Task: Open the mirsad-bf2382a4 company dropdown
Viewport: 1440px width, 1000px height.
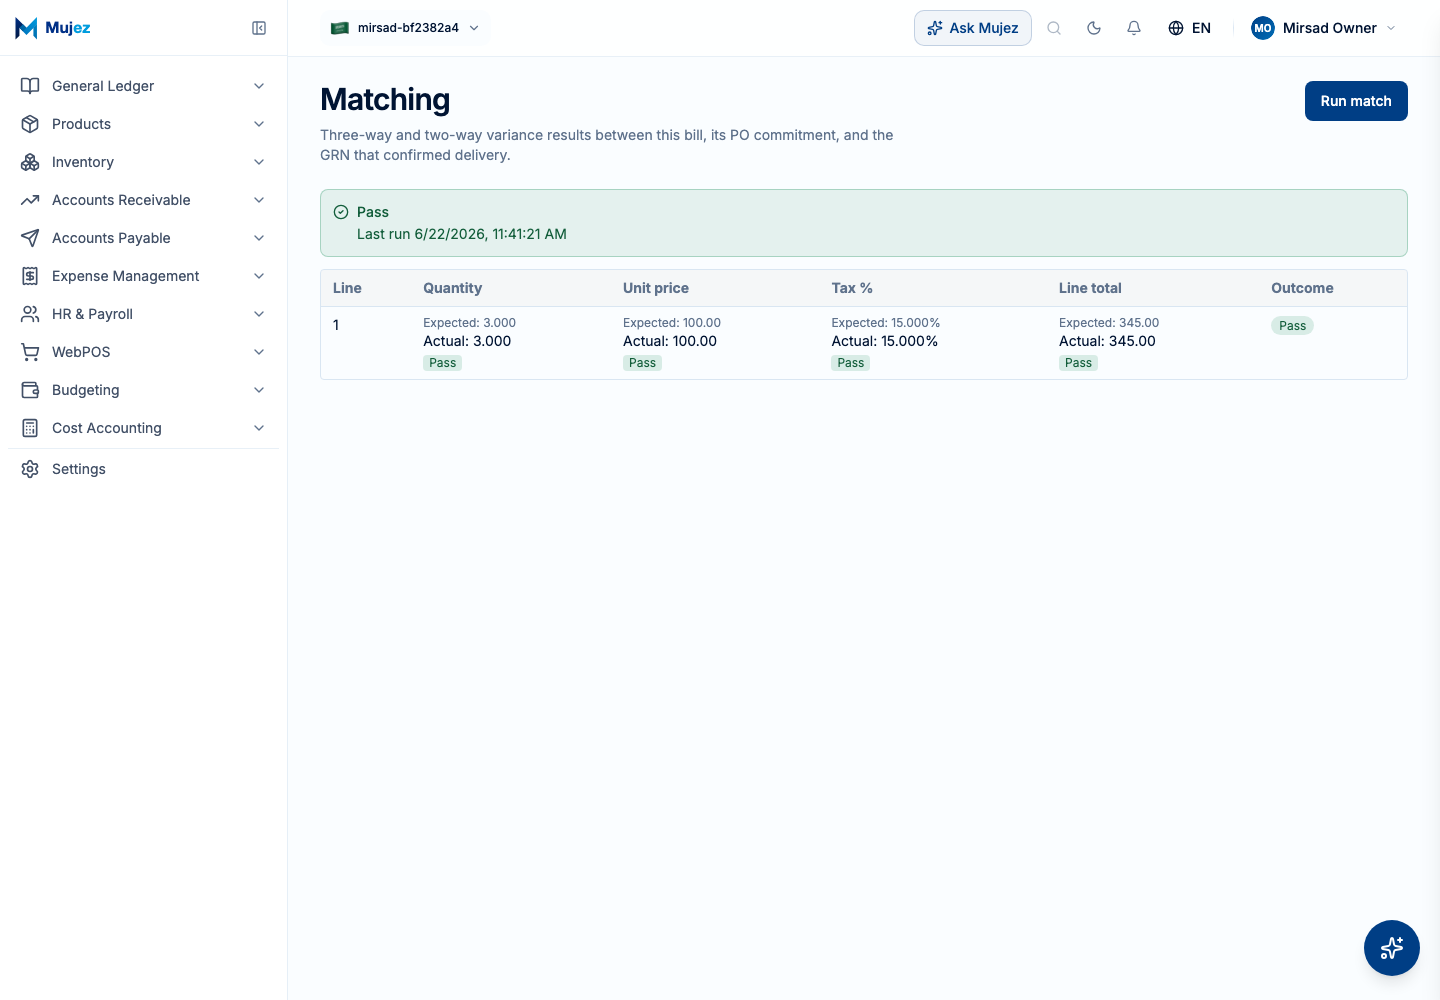Action: (x=406, y=28)
